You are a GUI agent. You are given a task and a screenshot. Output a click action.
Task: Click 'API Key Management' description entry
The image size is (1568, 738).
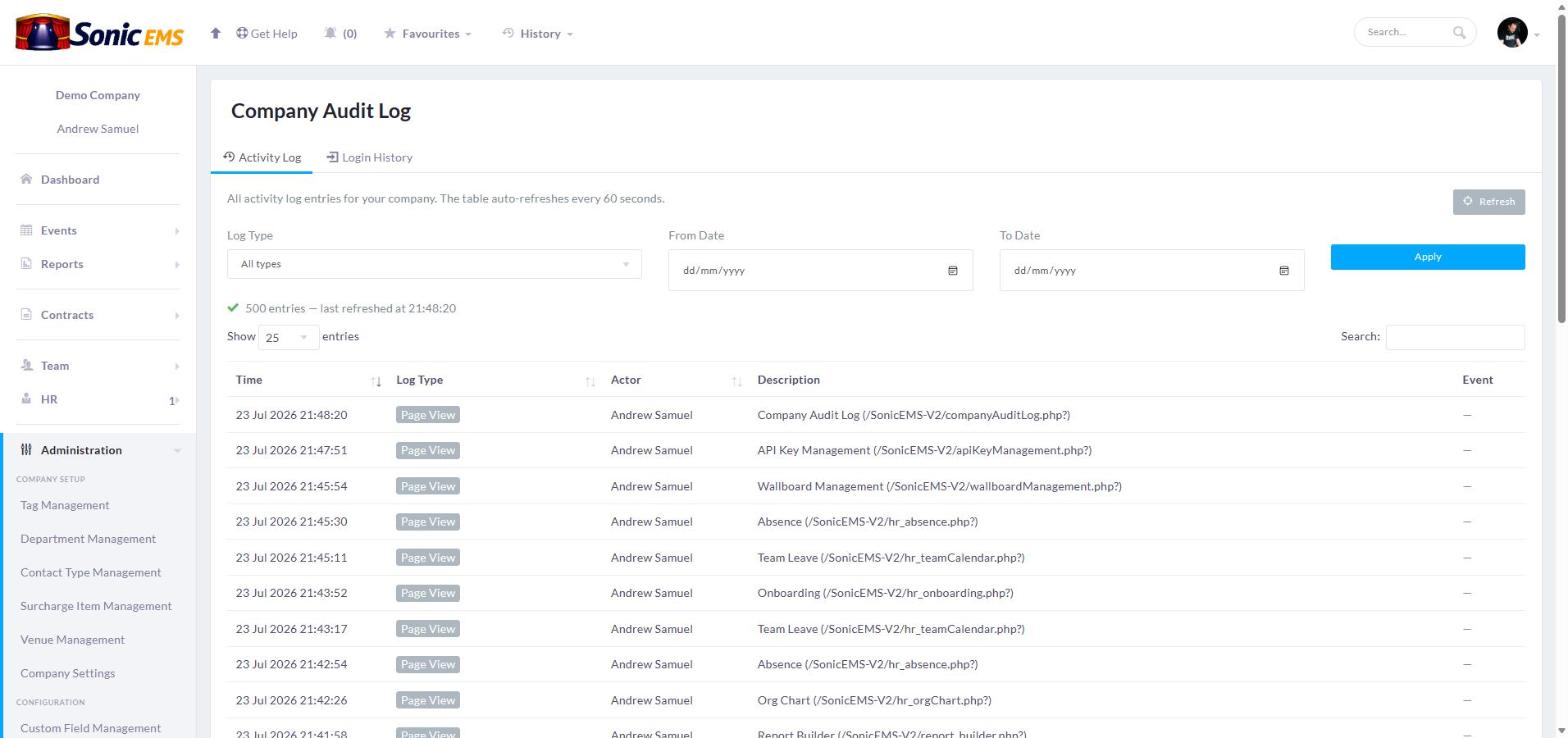(x=924, y=450)
